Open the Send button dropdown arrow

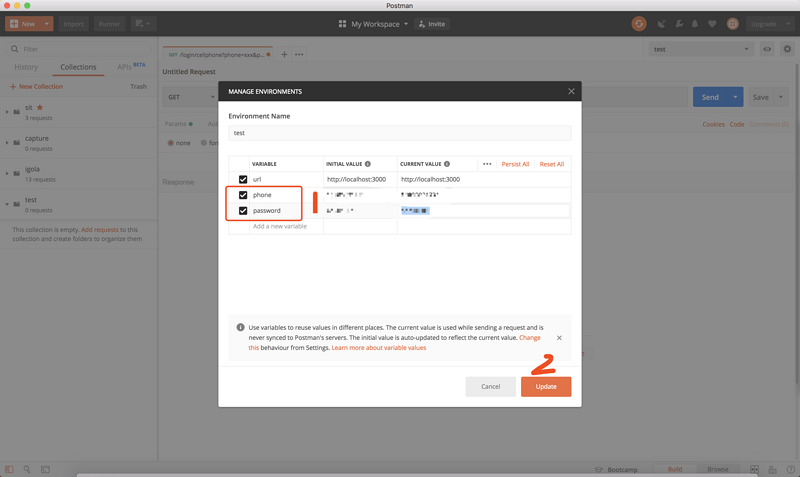pyautogui.click(x=735, y=97)
